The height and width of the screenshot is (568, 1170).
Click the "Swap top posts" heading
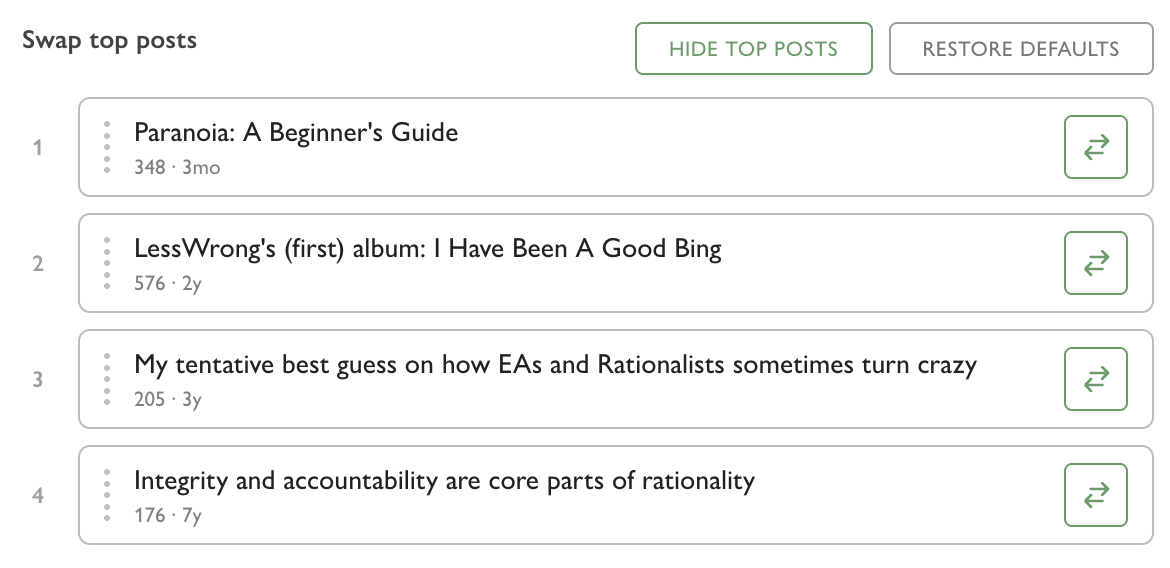[109, 41]
